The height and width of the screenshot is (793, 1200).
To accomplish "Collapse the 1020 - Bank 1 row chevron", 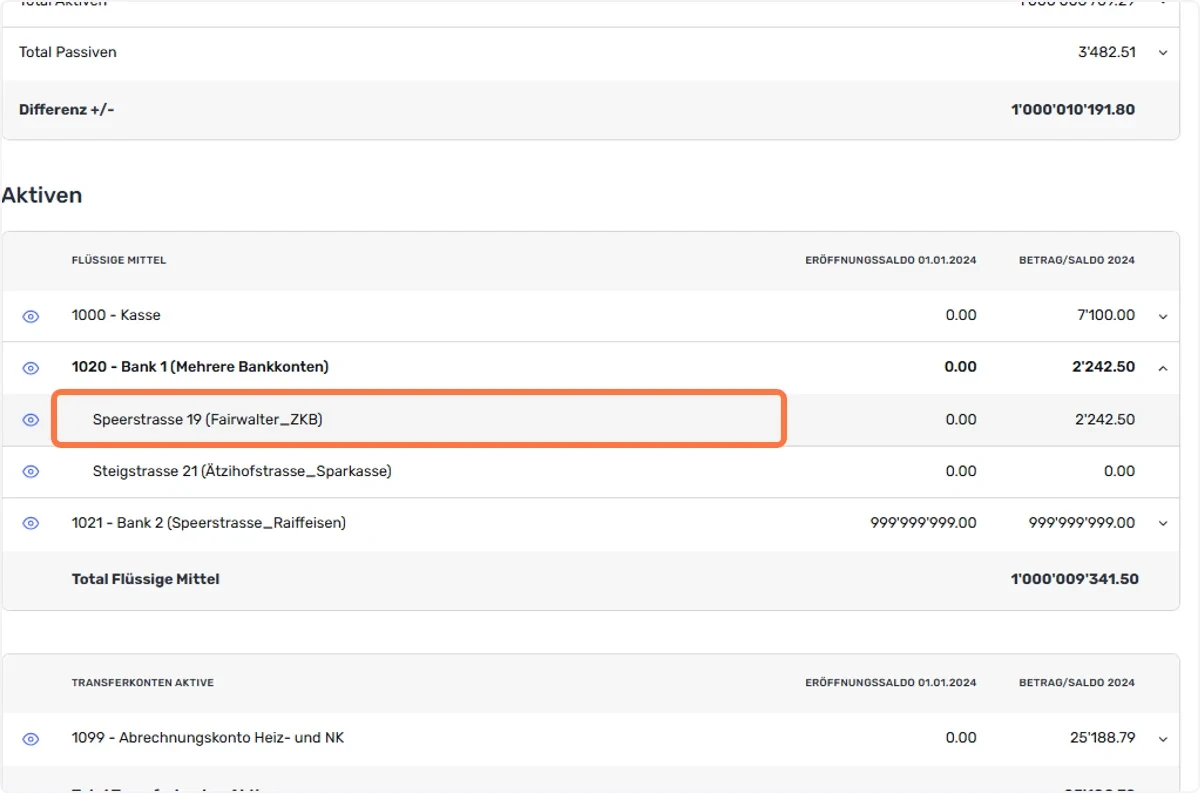I will click(x=1163, y=368).
